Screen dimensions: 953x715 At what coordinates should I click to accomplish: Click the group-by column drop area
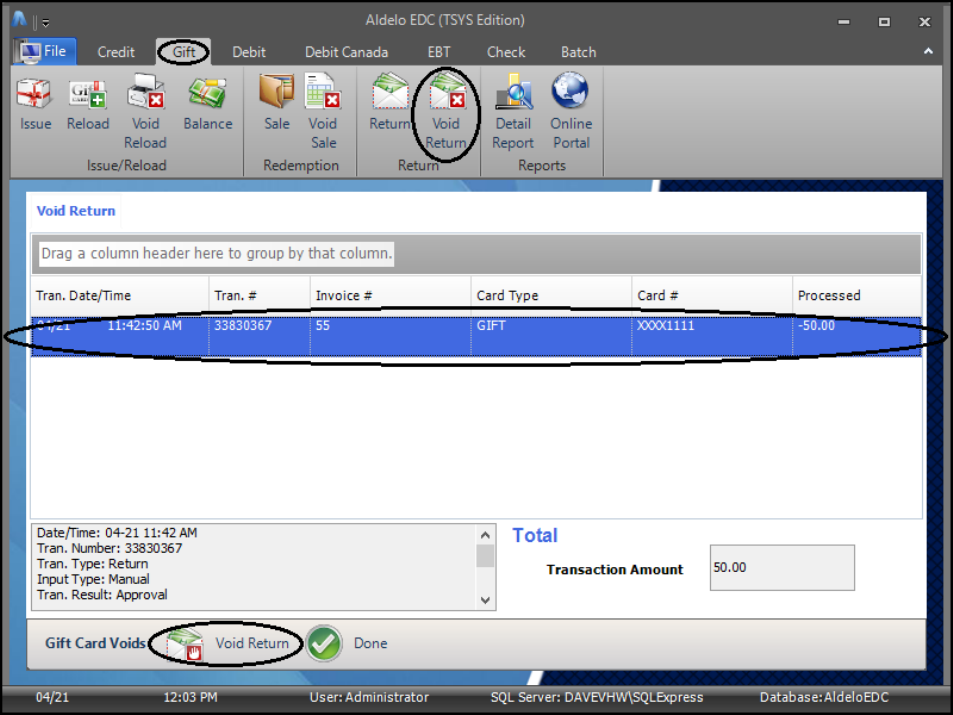476,254
